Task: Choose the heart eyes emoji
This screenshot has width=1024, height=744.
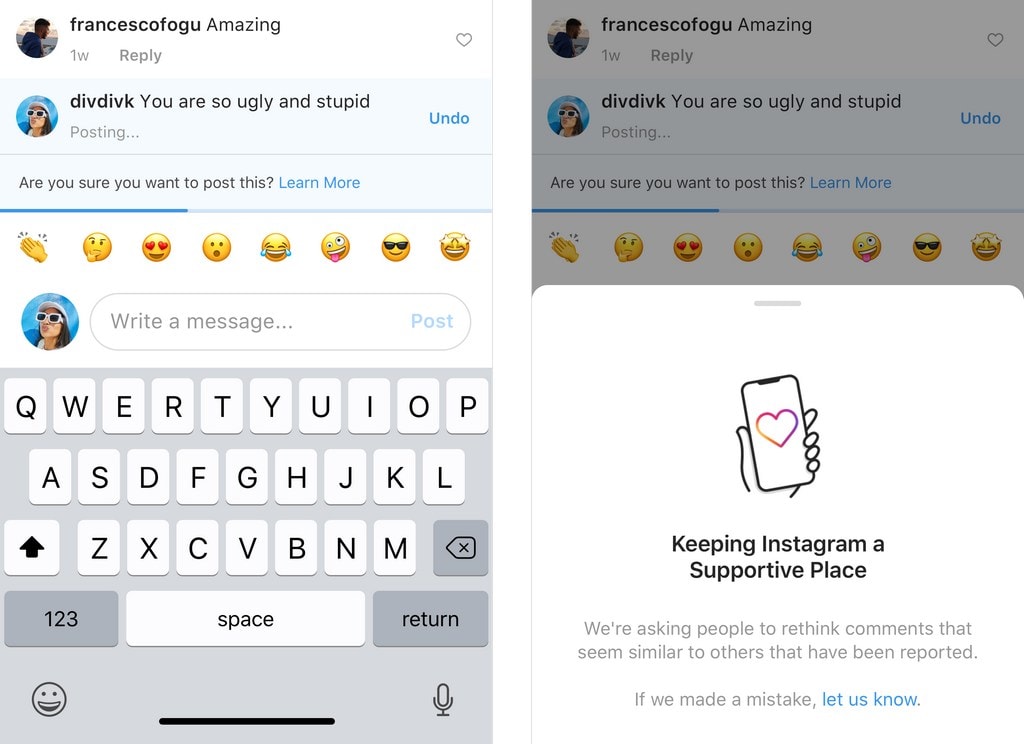Action: coord(157,248)
